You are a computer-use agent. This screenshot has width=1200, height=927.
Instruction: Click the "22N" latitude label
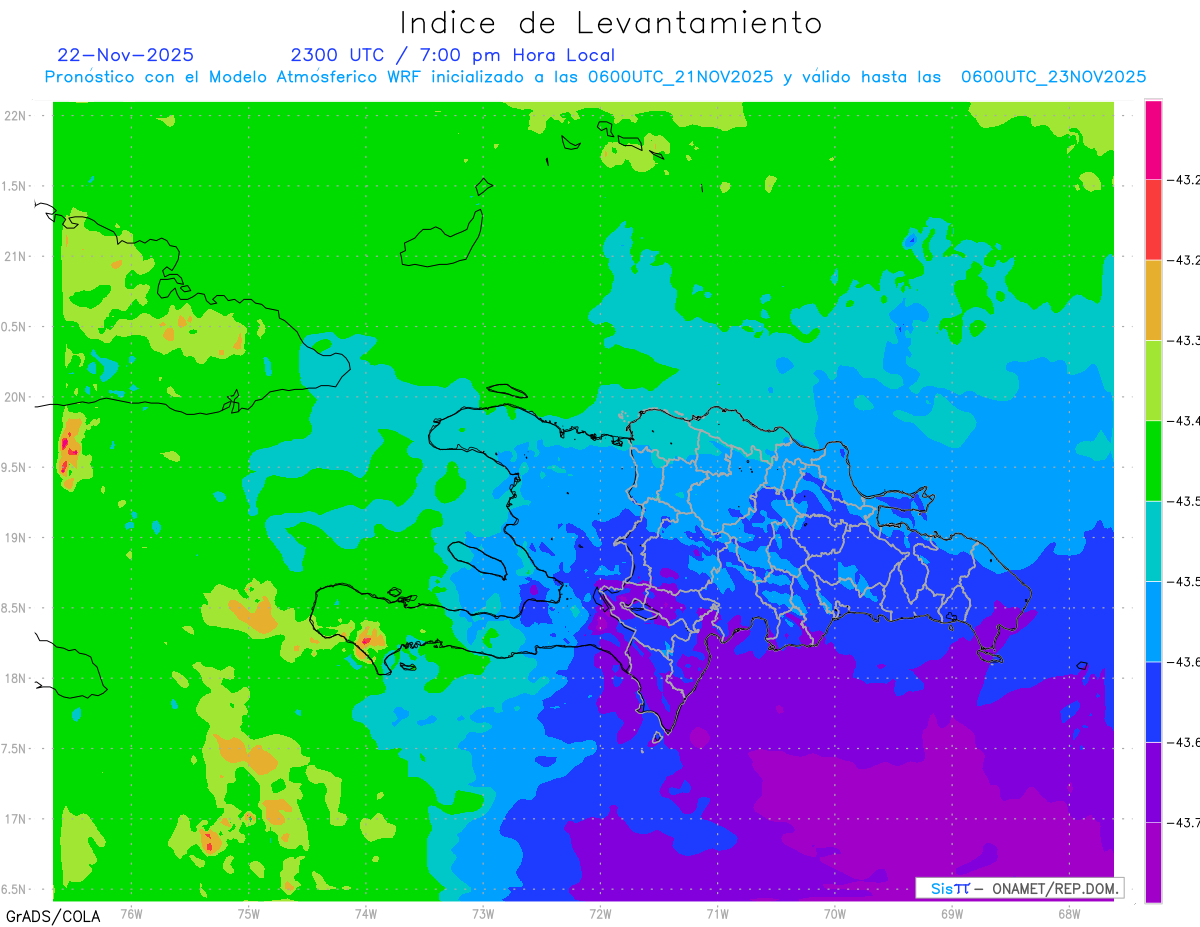point(16,115)
